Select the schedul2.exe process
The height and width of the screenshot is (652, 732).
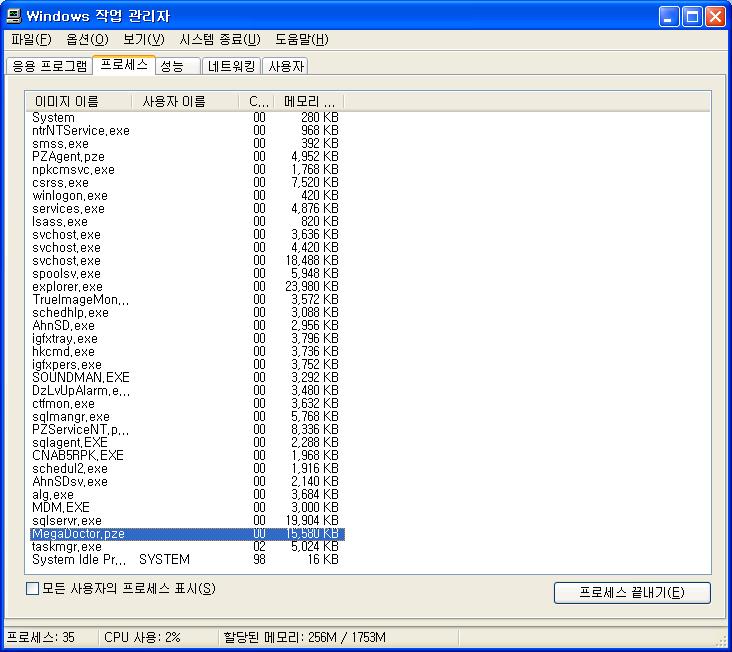(x=187, y=468)
